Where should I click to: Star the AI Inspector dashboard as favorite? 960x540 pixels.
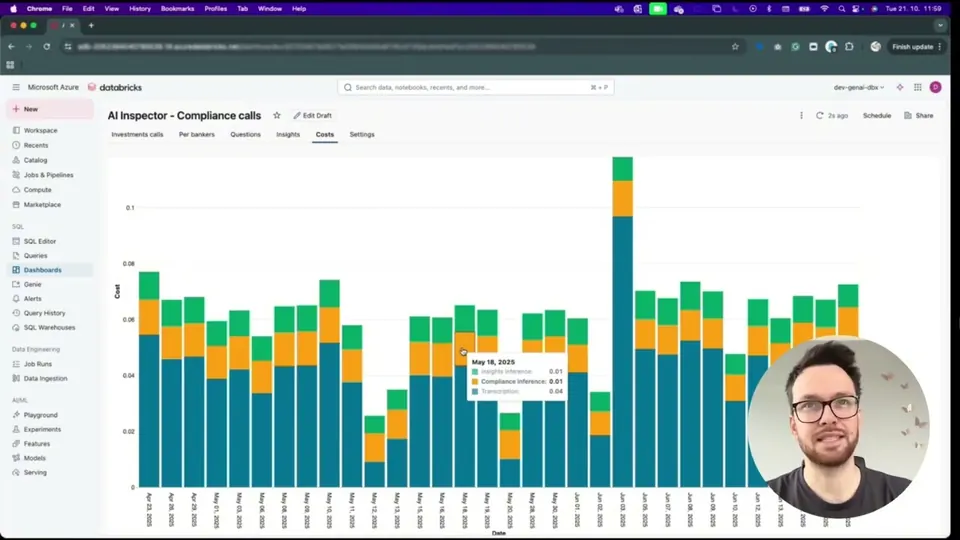[277, 115]
